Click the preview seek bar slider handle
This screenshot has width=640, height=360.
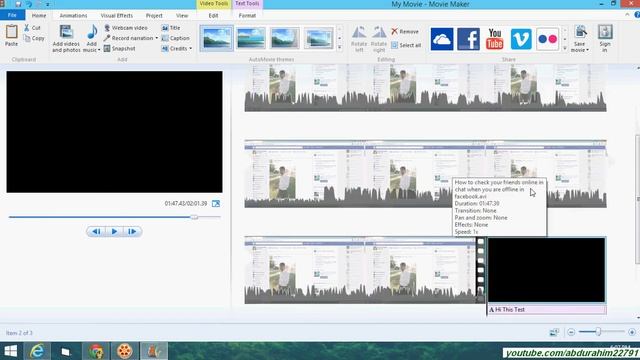[x=195, y=217]
